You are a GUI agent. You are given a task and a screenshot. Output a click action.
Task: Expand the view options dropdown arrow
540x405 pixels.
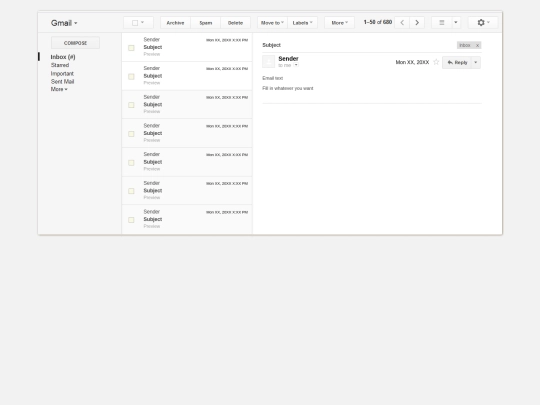pos(456,23)
